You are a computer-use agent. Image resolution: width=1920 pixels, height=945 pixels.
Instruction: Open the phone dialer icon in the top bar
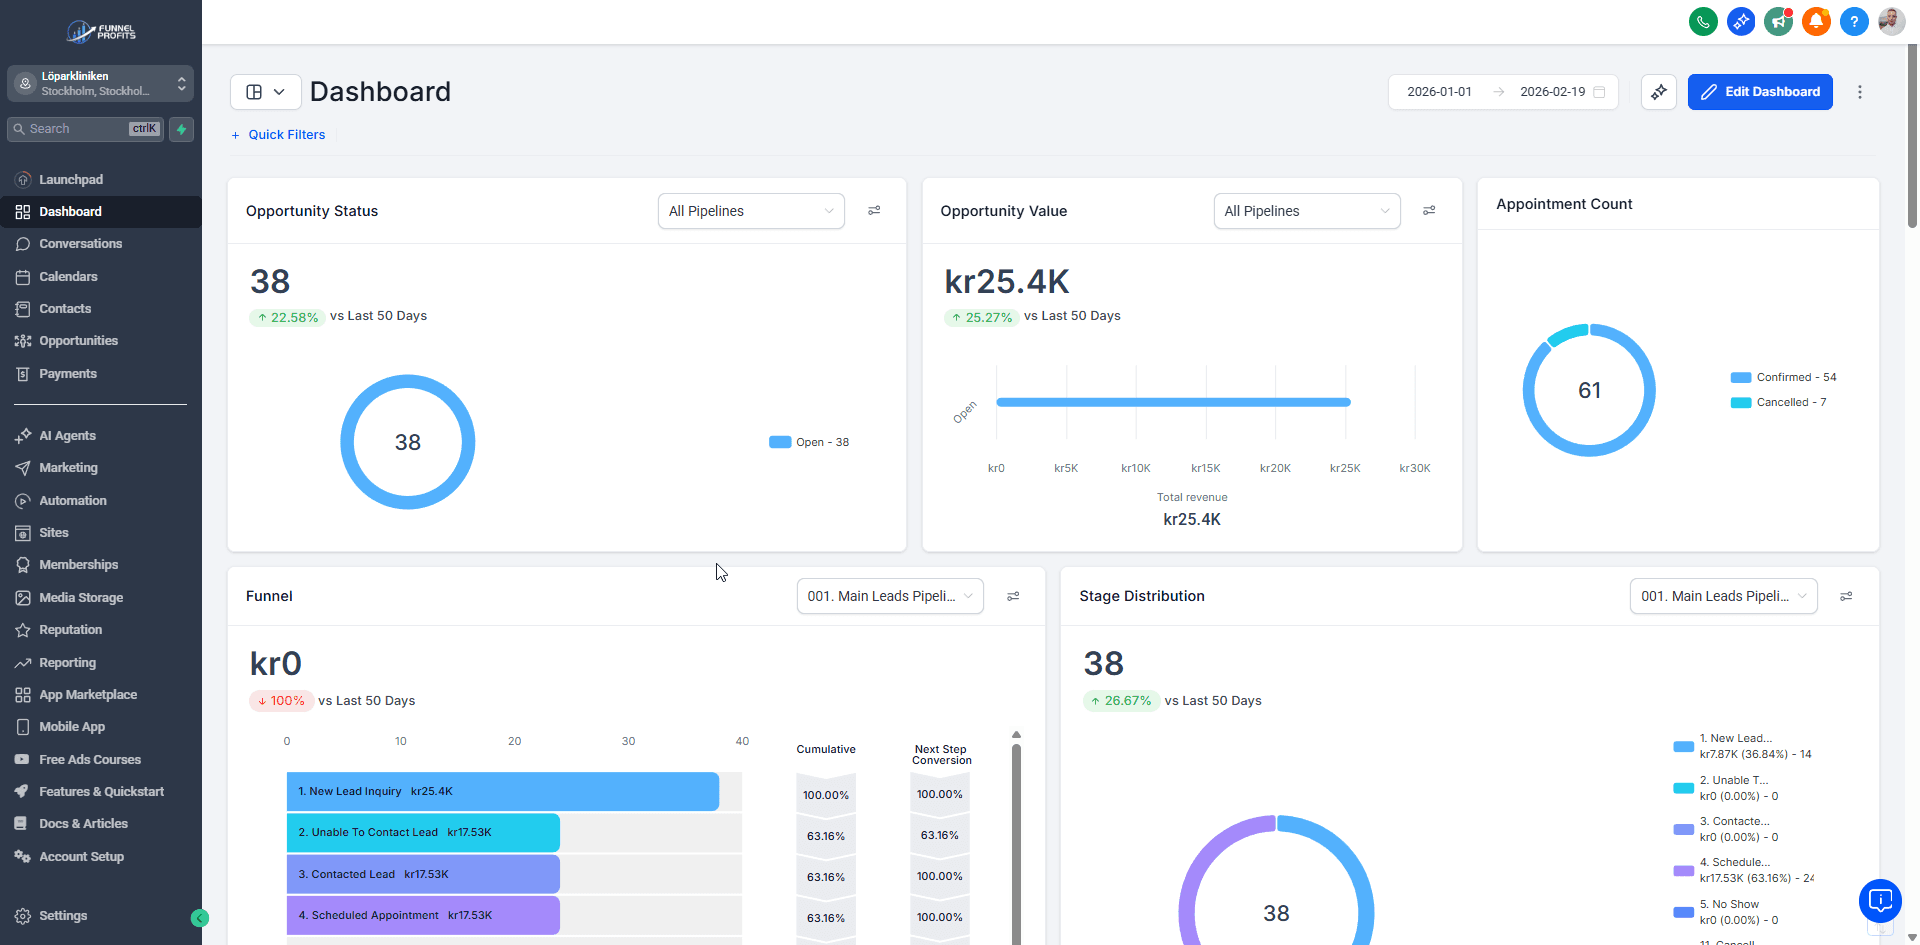coord(1703,21)
